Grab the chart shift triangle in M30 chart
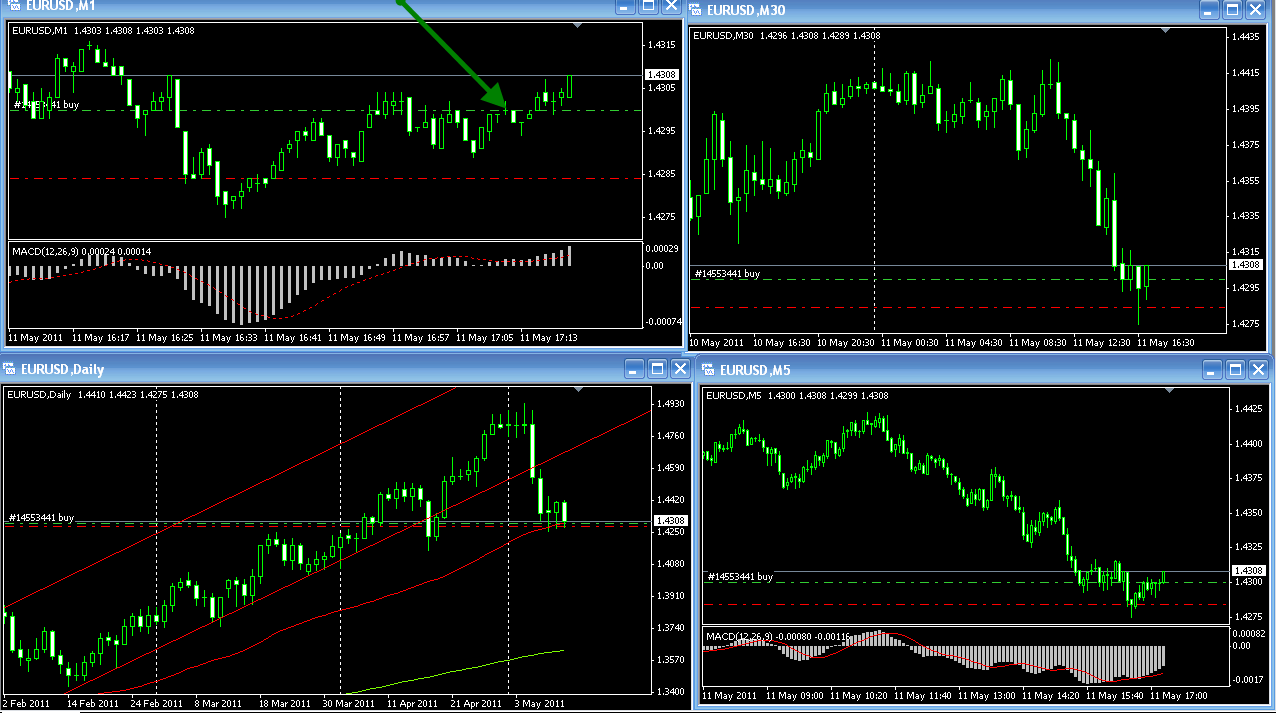 (x=1164, y=32)
